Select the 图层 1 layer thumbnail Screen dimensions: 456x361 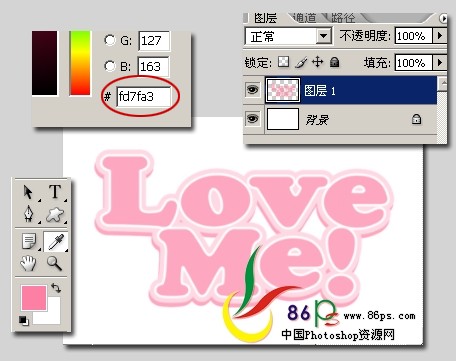(x=283, y=90)
